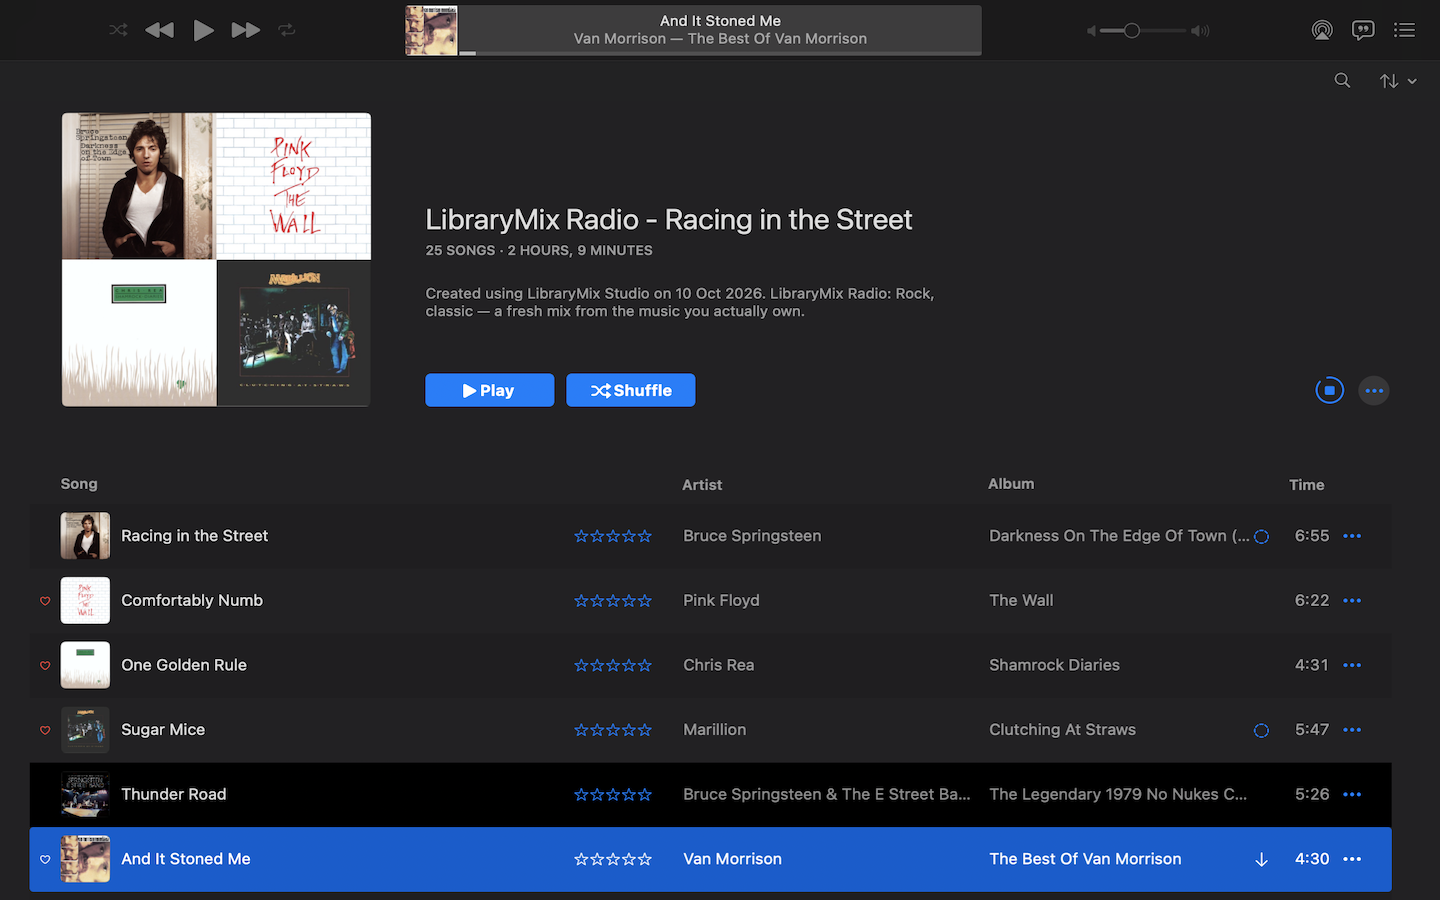
Task: Sort by the Album column header
Action: pos(1011,484)
